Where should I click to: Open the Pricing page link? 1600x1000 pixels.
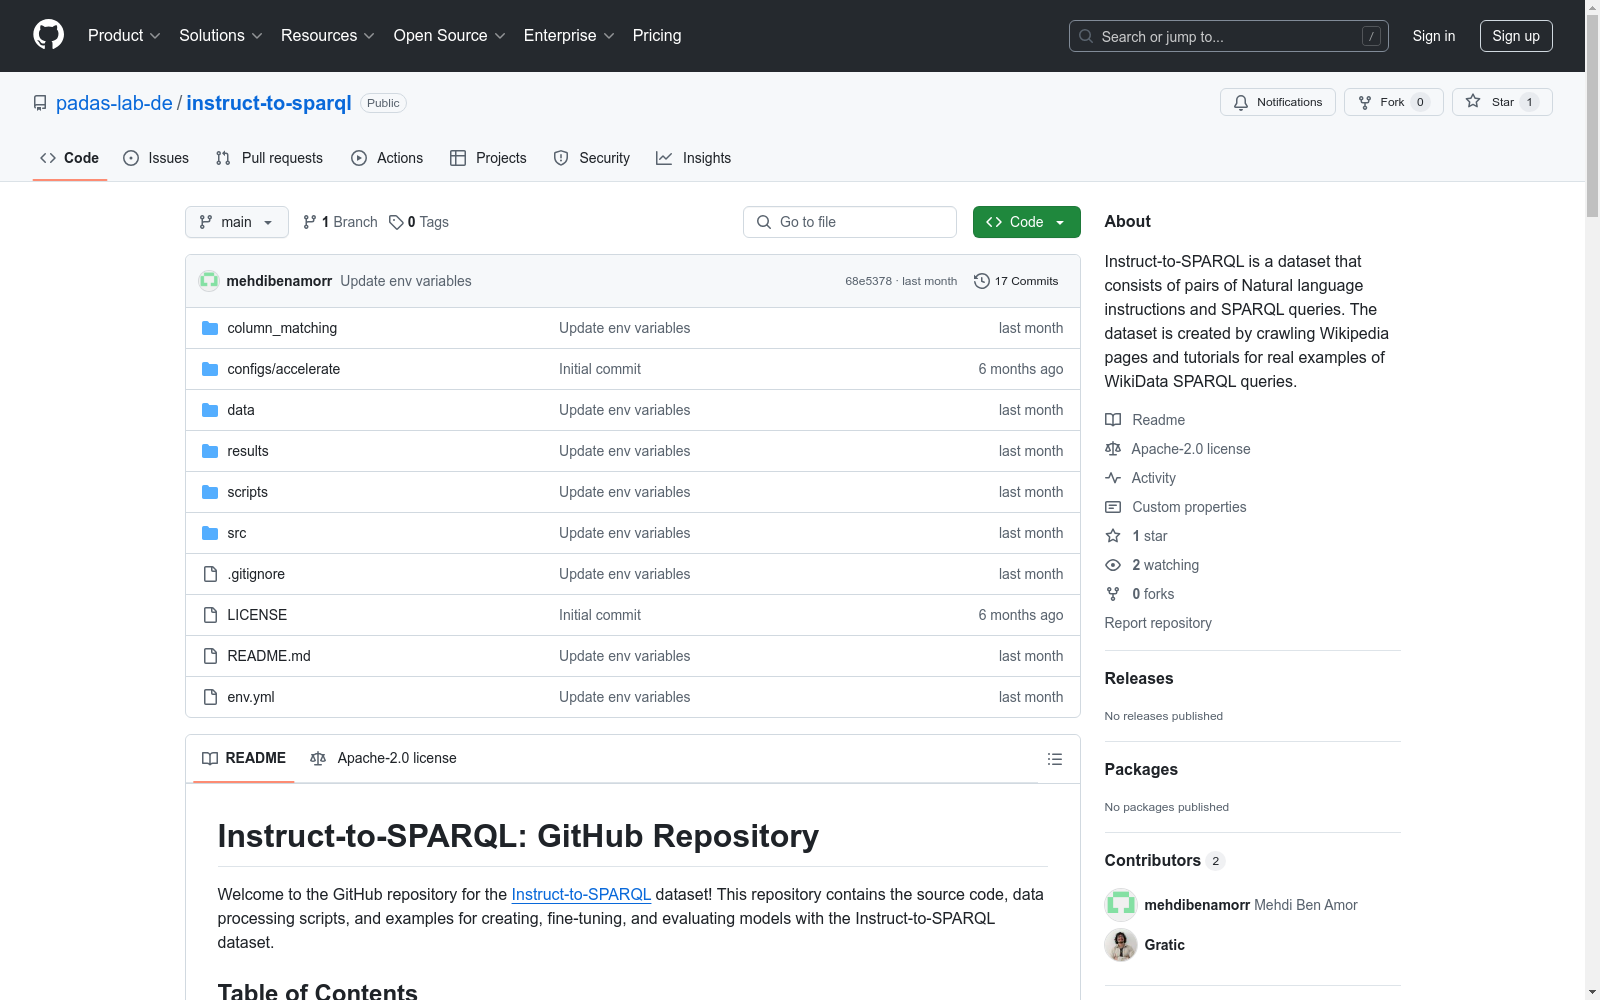point(657,36)
